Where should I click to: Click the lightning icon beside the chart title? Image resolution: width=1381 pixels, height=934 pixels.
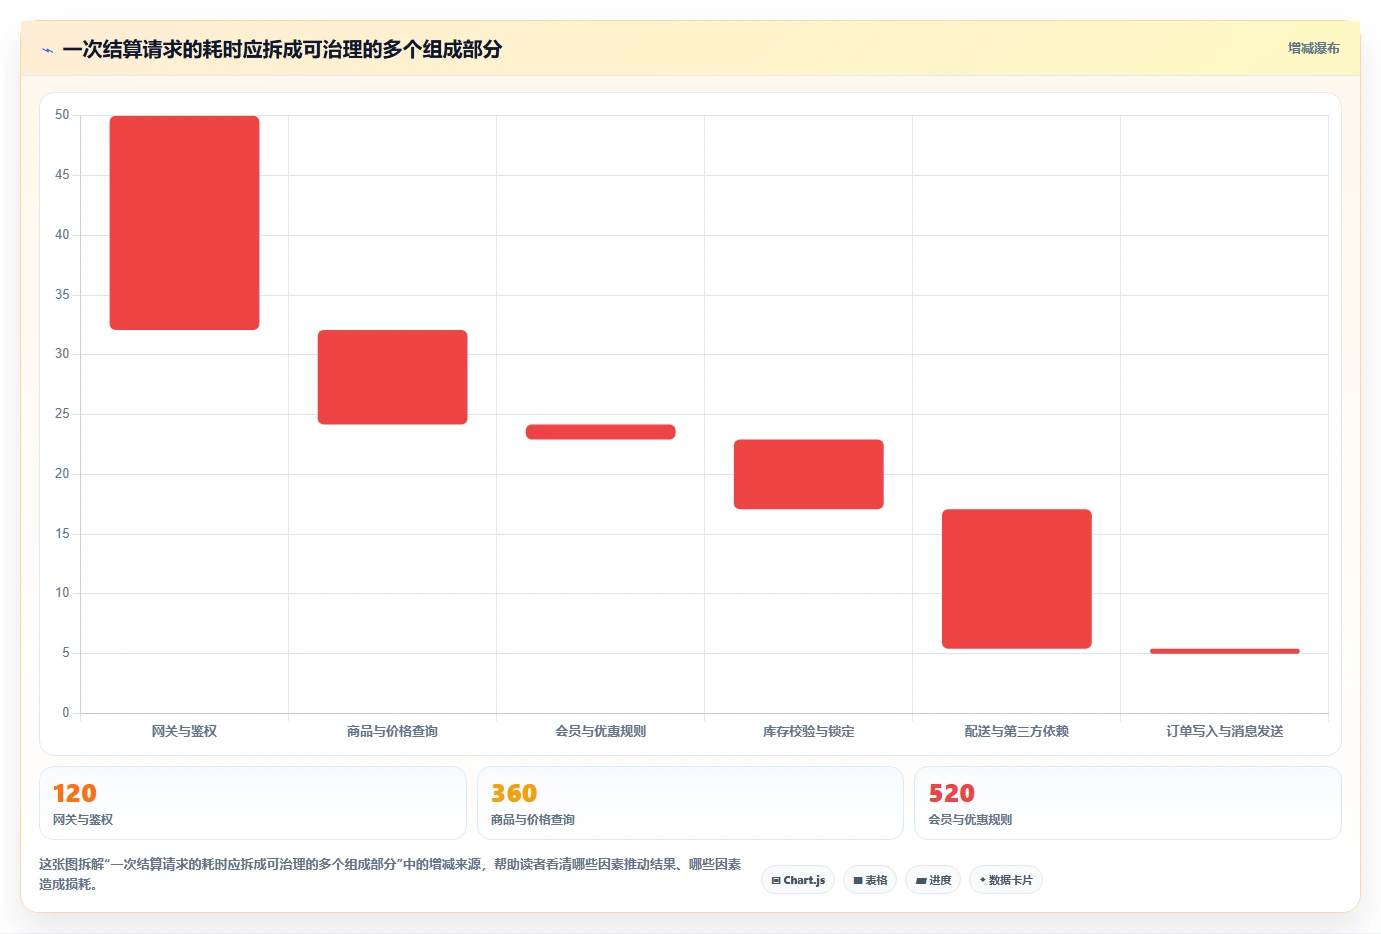[47, 50]
